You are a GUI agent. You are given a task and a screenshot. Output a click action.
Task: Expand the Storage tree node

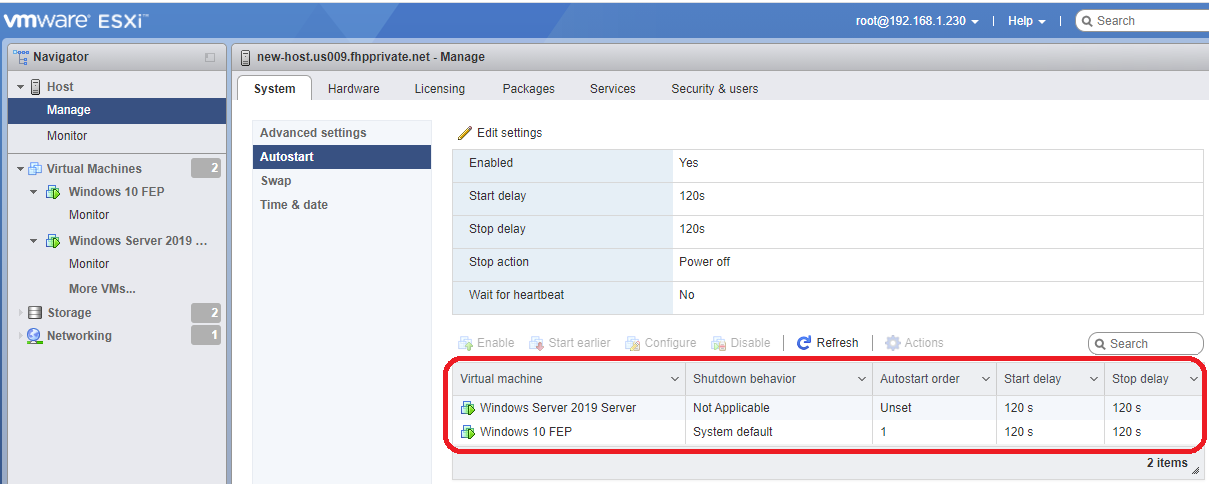coord(20,313)
